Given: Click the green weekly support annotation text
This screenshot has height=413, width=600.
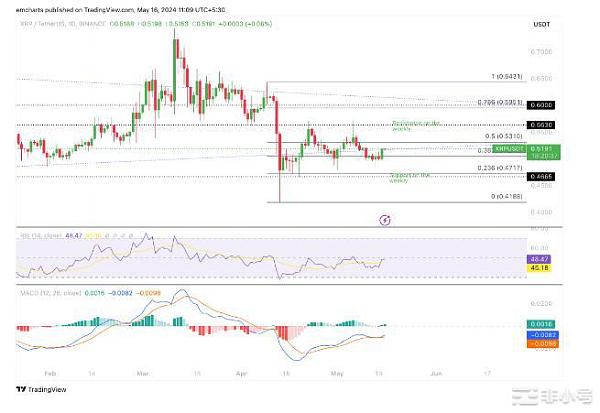Looking at the screenshot, I should tap(409, 178).
